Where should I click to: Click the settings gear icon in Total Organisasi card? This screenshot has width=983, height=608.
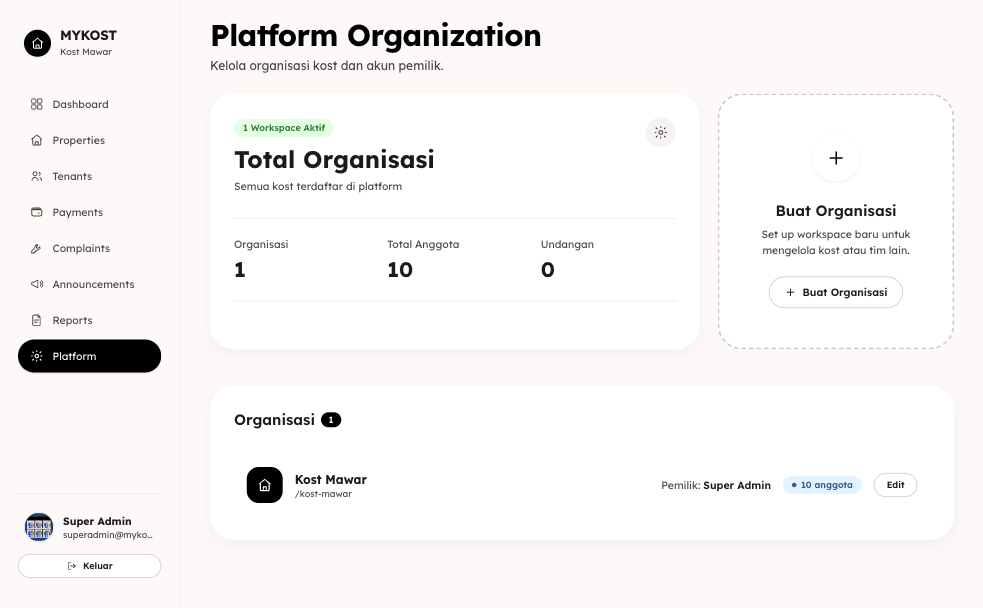click(x=661, y=132)
